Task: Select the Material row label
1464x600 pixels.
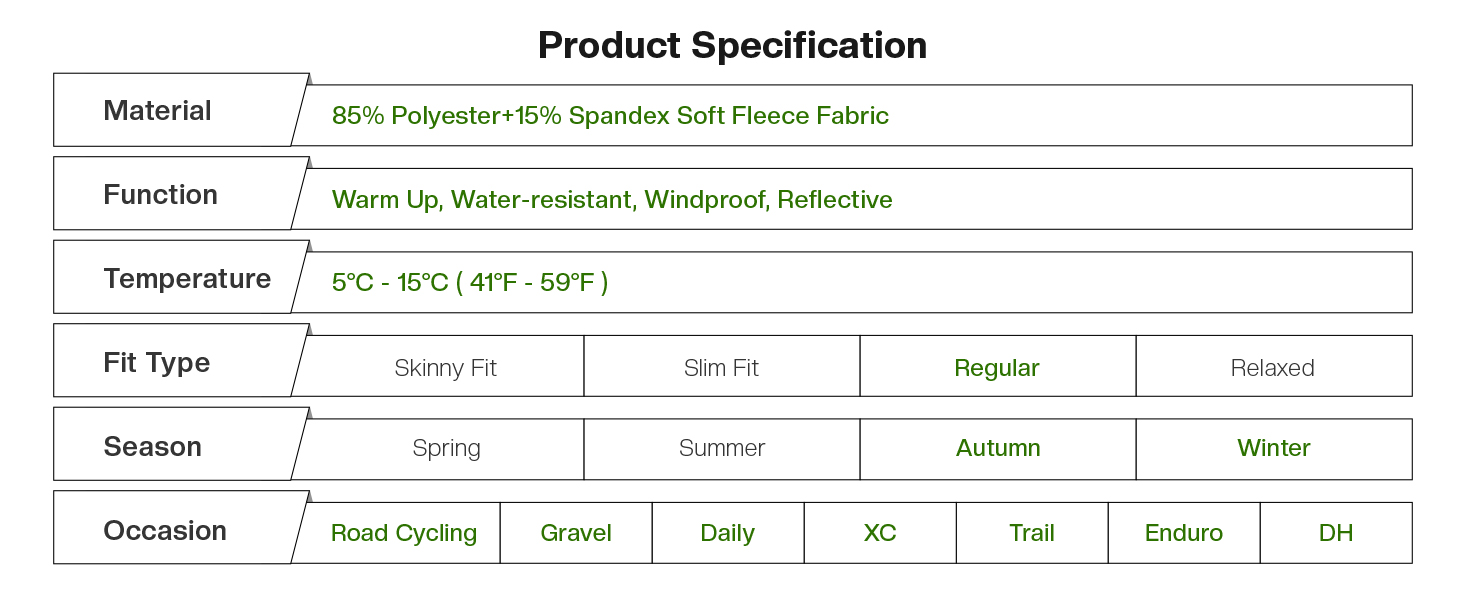Action: [157, 110]
